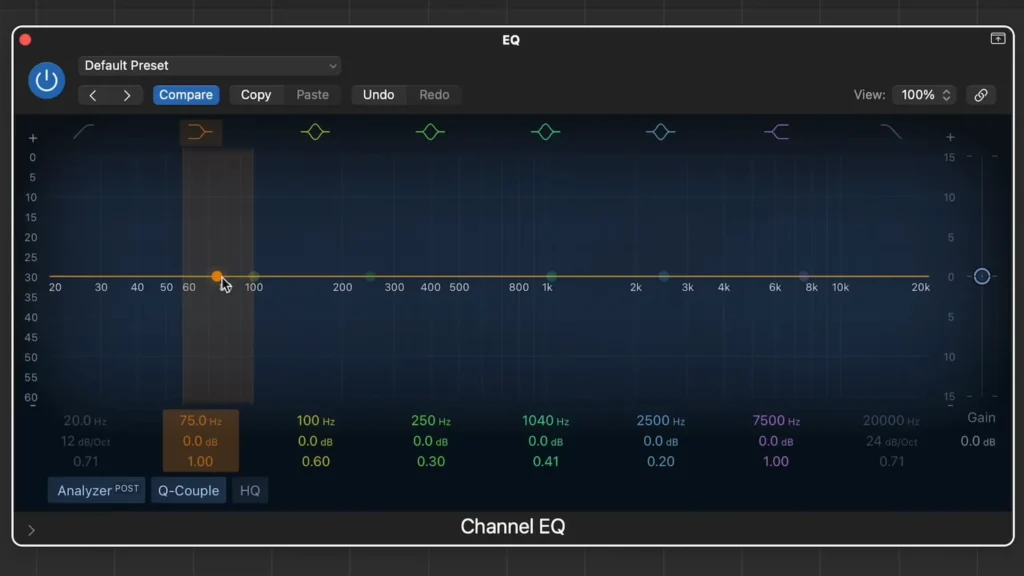The image size is (1024, 576).
Task: Toggle the blue bell band at 2500 Hz
Action: click(660, 132)
